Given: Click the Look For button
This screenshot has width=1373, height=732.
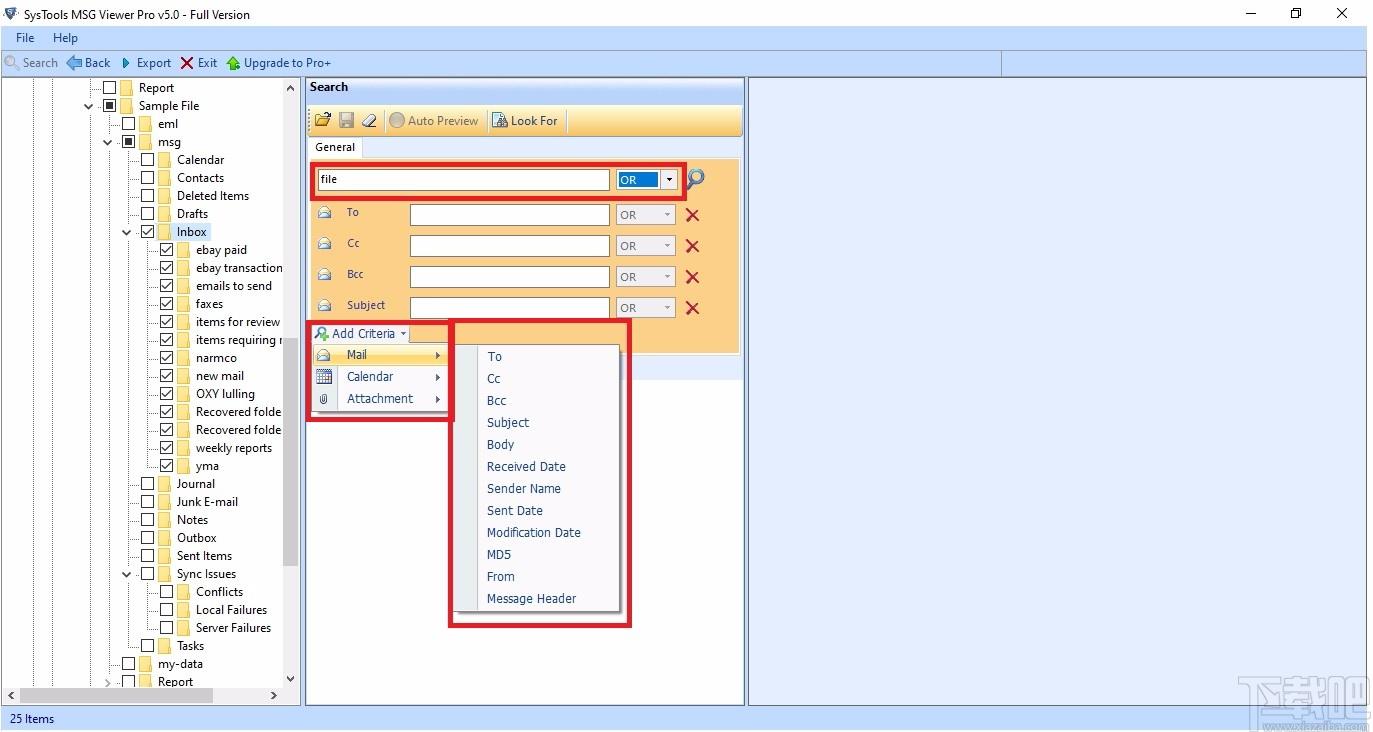Looking at the screenshot, I should tap(525, 121).
